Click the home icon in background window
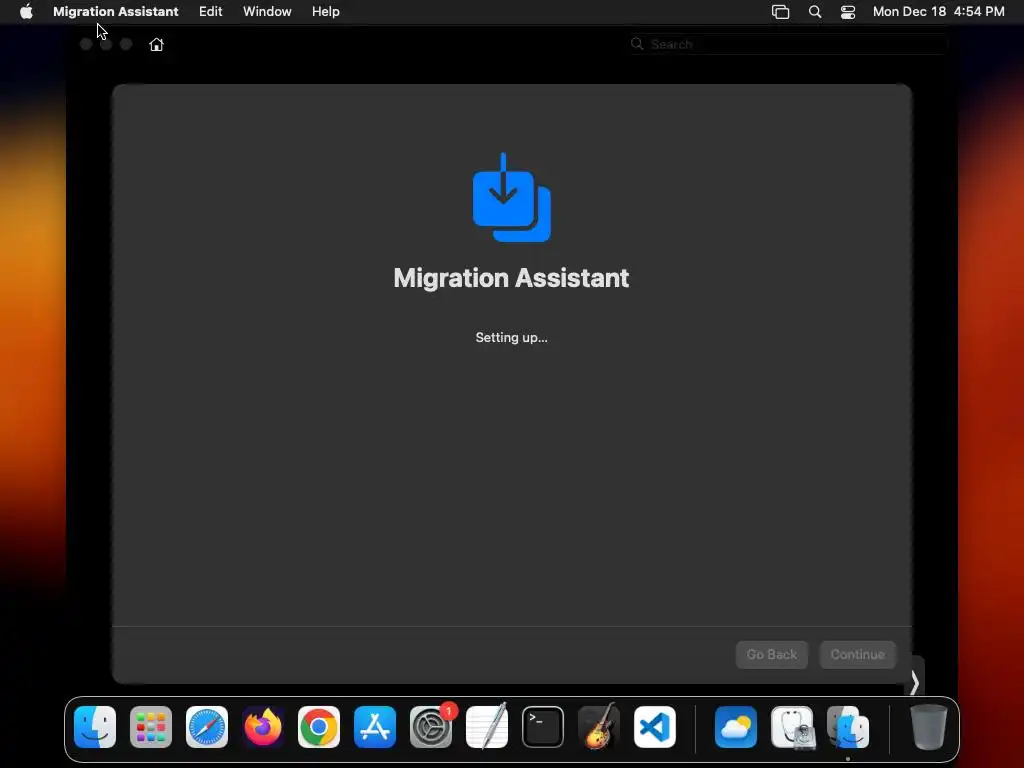Screen dimensions: 1024x768 point(156,44)
